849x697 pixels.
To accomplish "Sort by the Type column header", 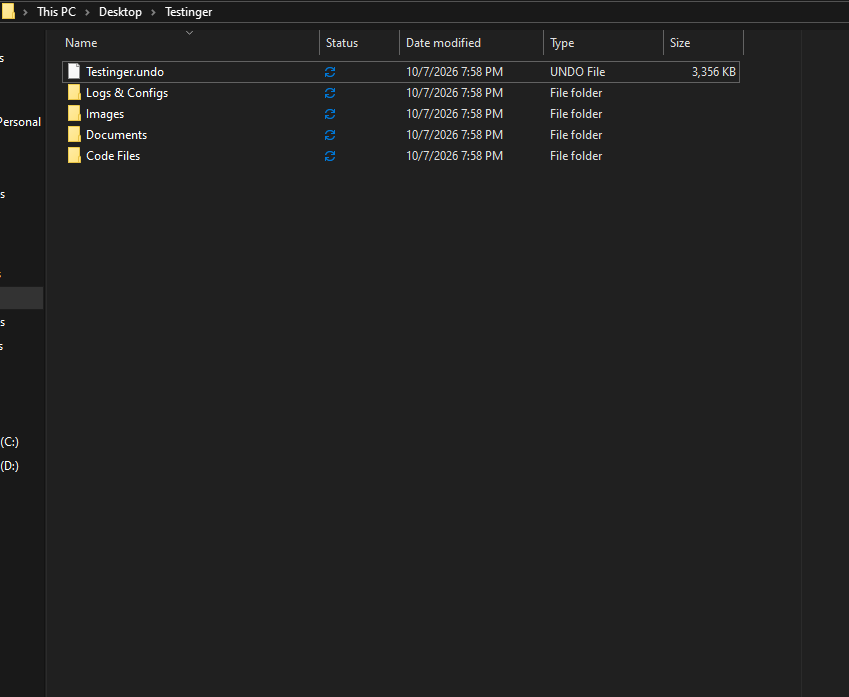I will pyautogui.click(x=604, y=43).
